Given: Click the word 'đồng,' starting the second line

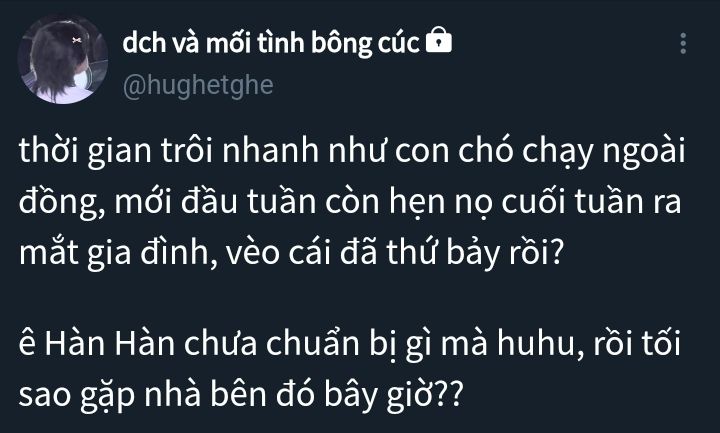Looking at the screenshot, I should pos(62,203).
